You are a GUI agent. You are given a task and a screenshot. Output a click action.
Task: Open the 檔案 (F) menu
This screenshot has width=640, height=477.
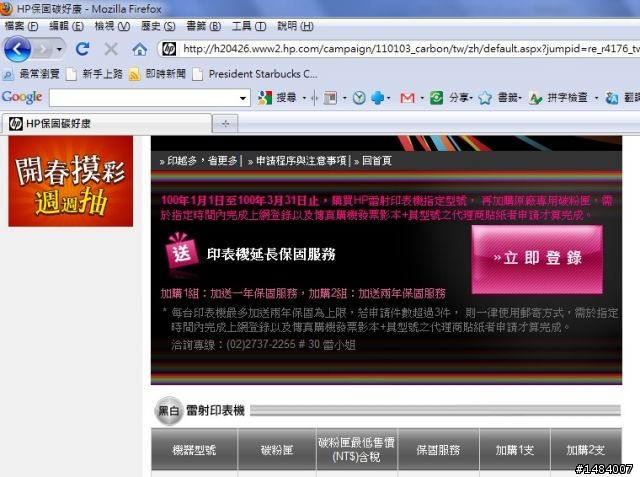tap(21, 27)
